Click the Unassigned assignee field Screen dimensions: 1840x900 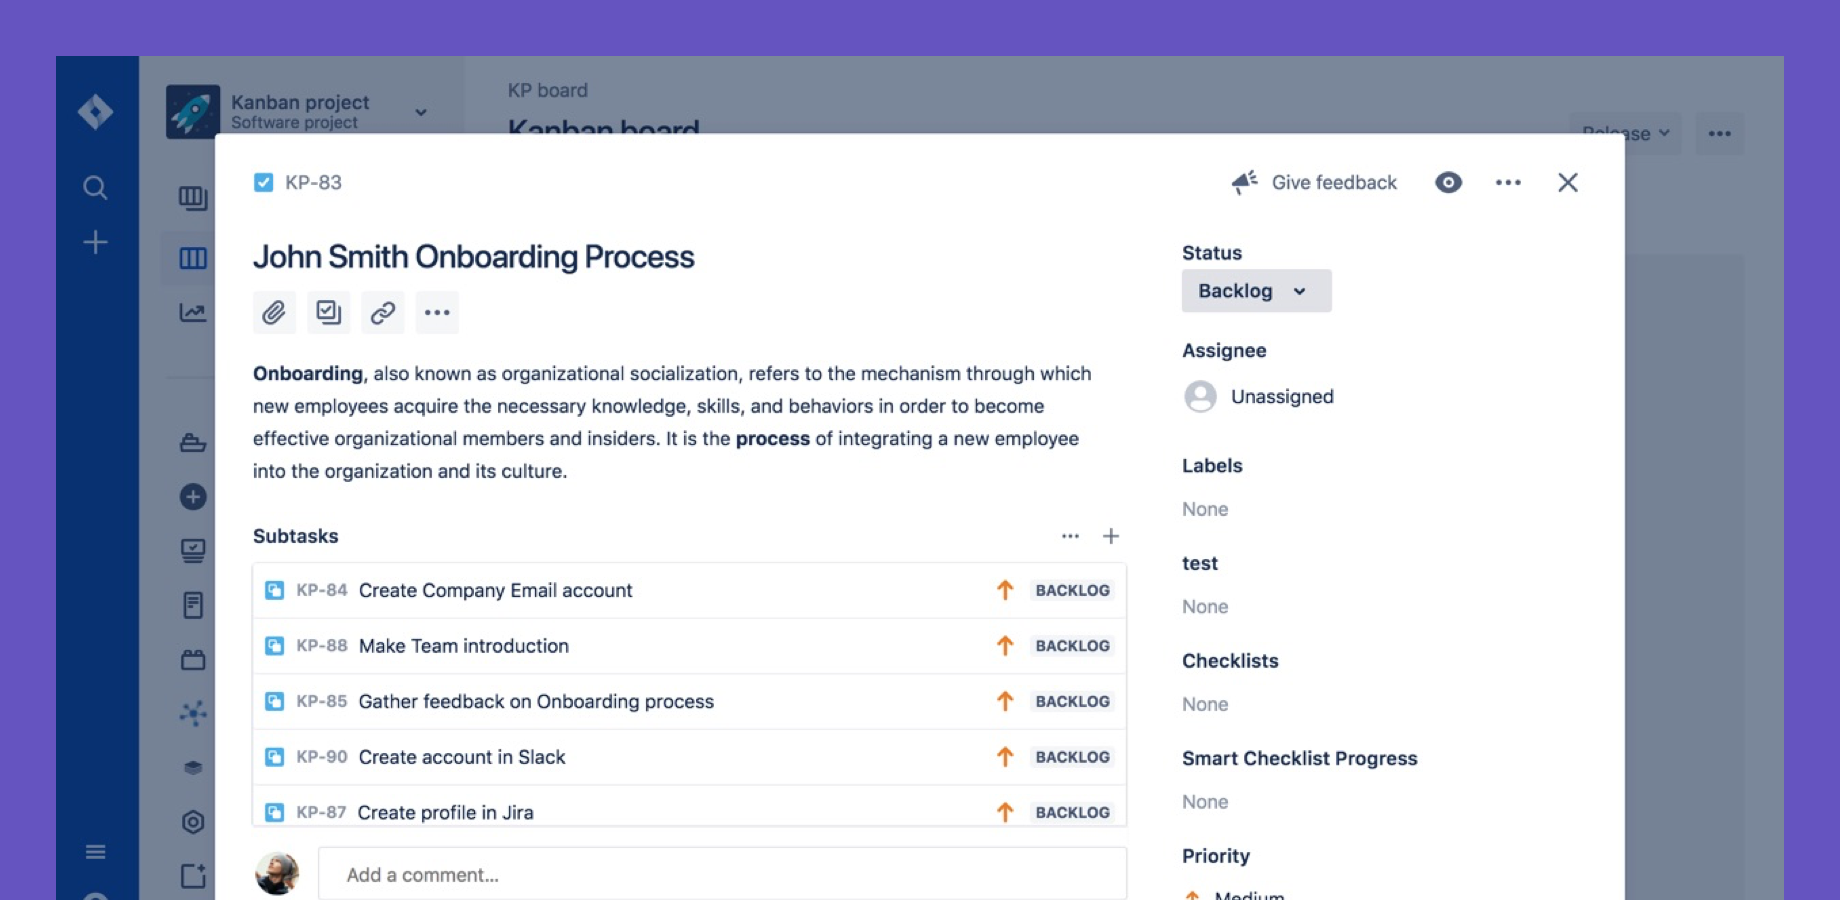[1281, 397]
